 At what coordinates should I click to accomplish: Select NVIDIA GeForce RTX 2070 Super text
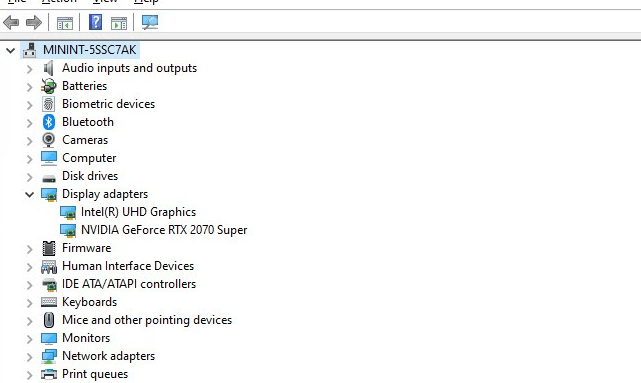164,230
